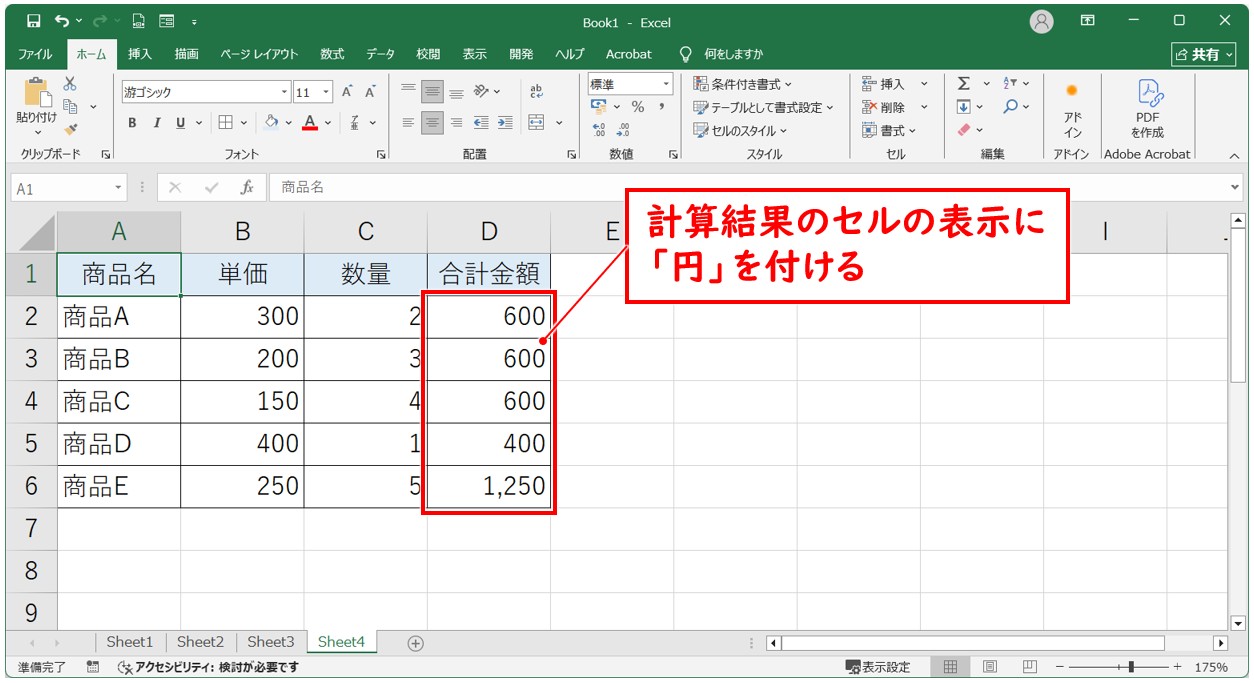The height and width of the screenshot is (683, 1254).
Task: Apply bold formatting to the selection
Action: [131, 122]
